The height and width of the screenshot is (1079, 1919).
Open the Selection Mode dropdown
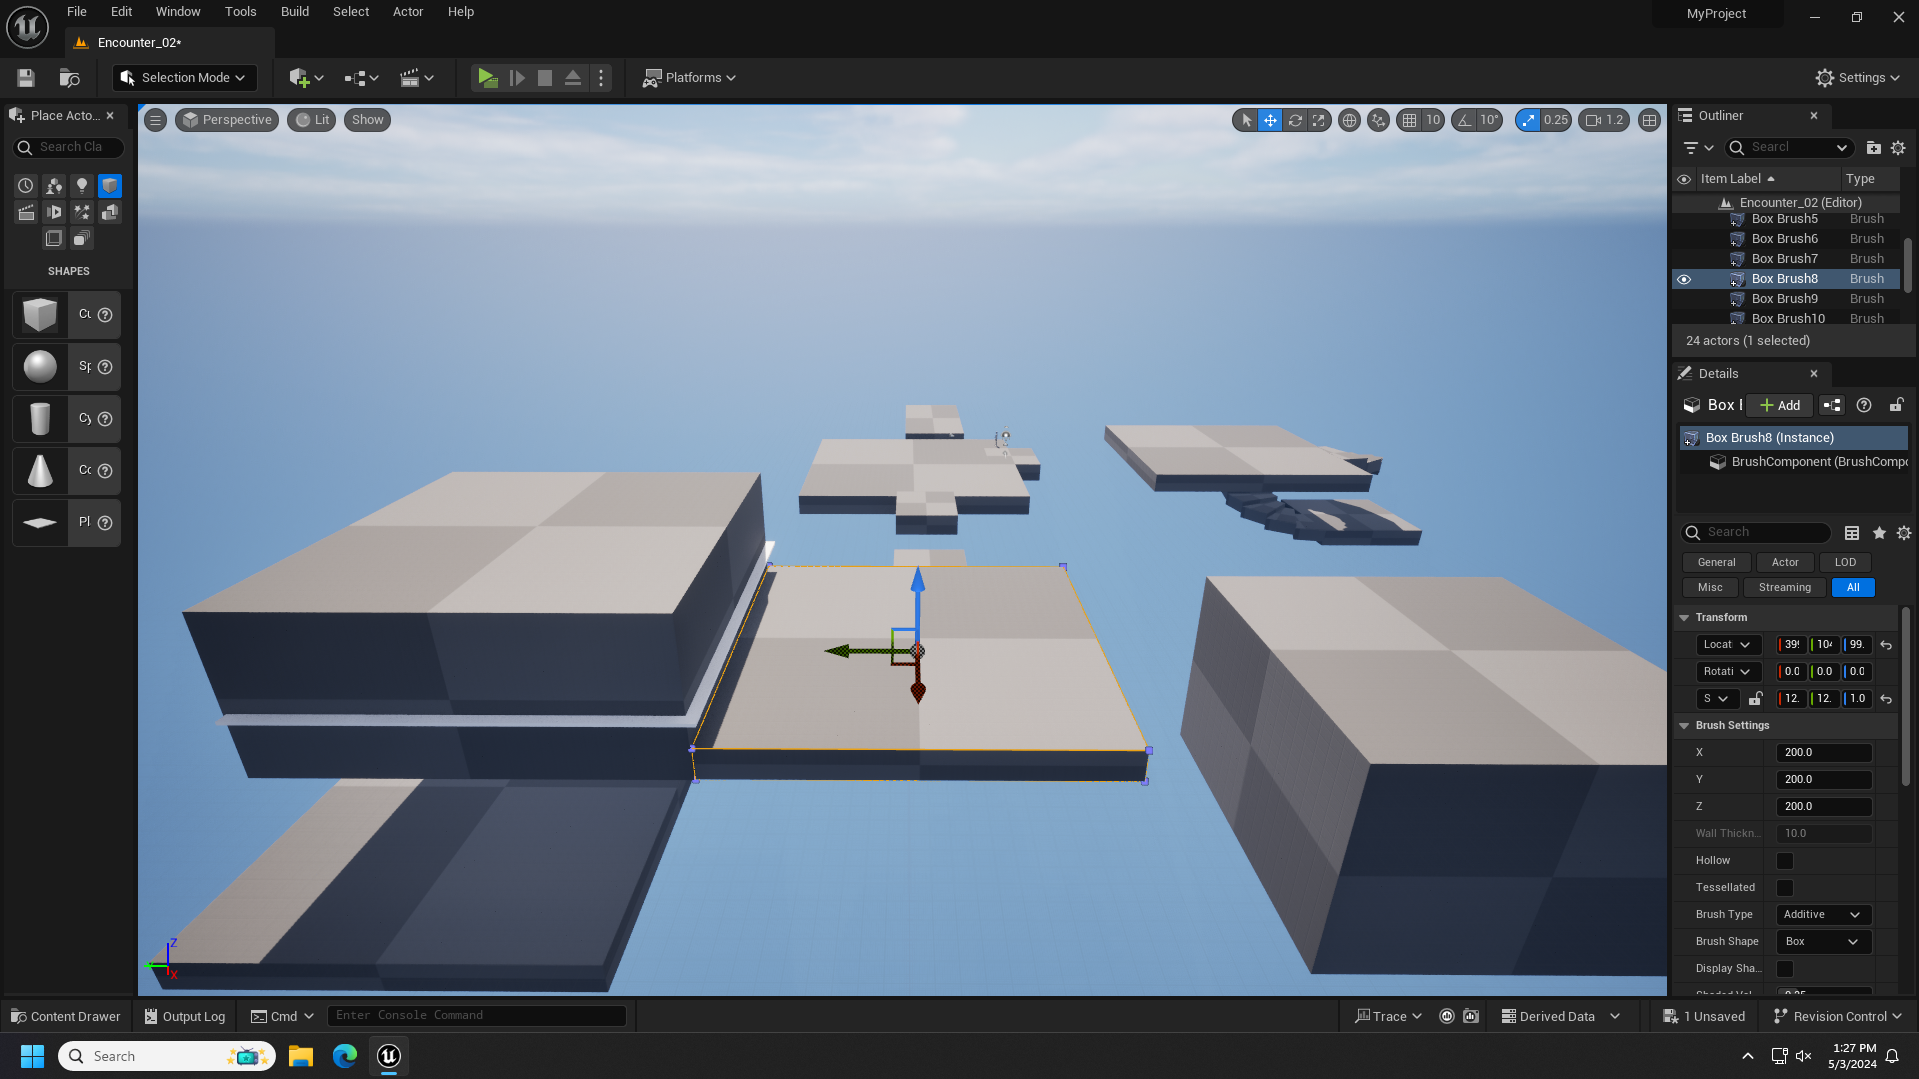tap(184, 78)
